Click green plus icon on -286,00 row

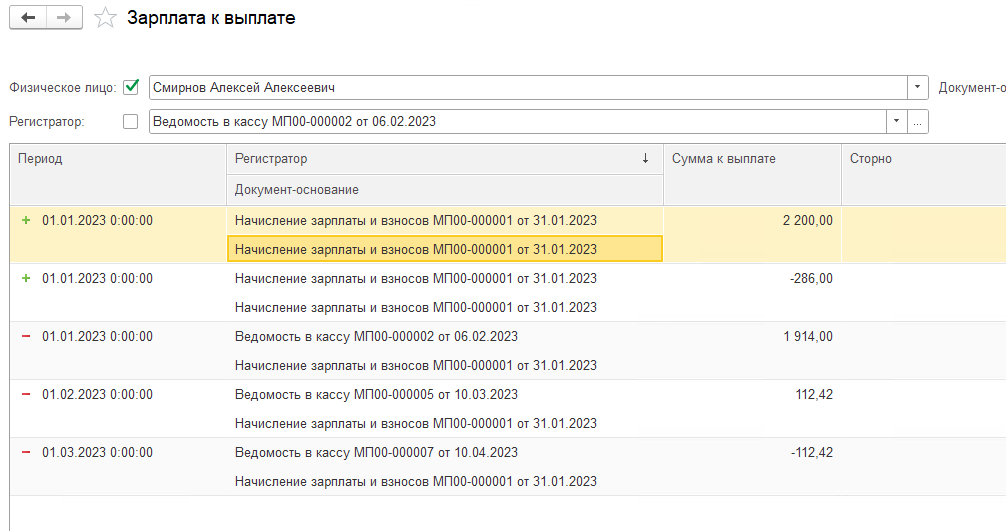(26, 278)
